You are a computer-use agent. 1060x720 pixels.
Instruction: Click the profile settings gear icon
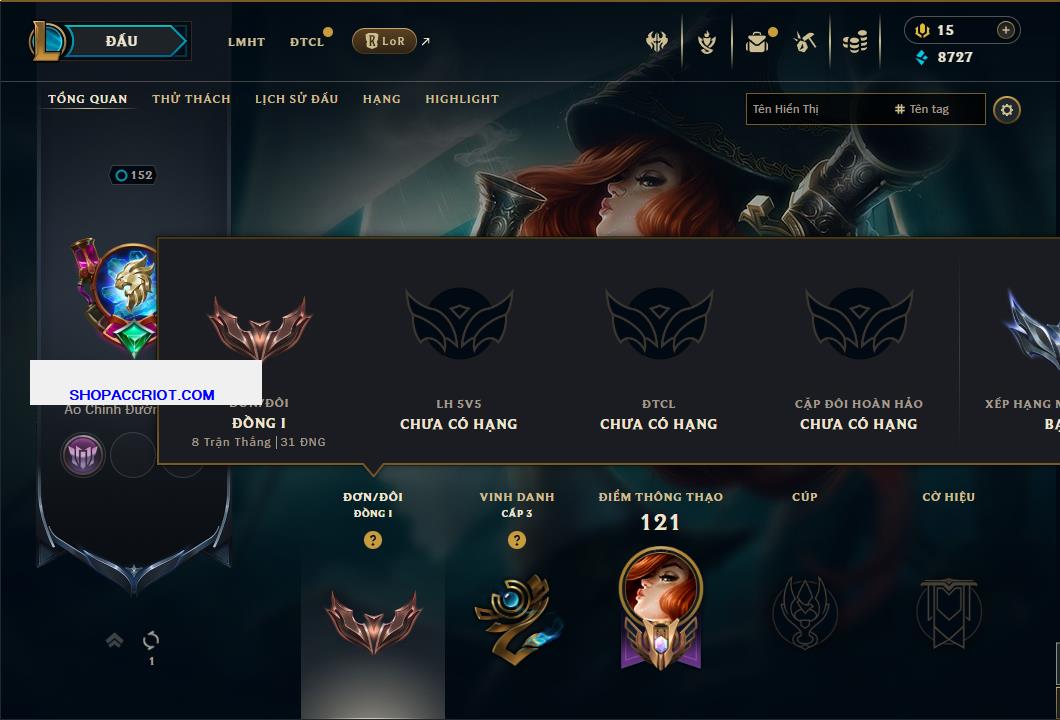pyautogui.click(x=1007, y=110)
